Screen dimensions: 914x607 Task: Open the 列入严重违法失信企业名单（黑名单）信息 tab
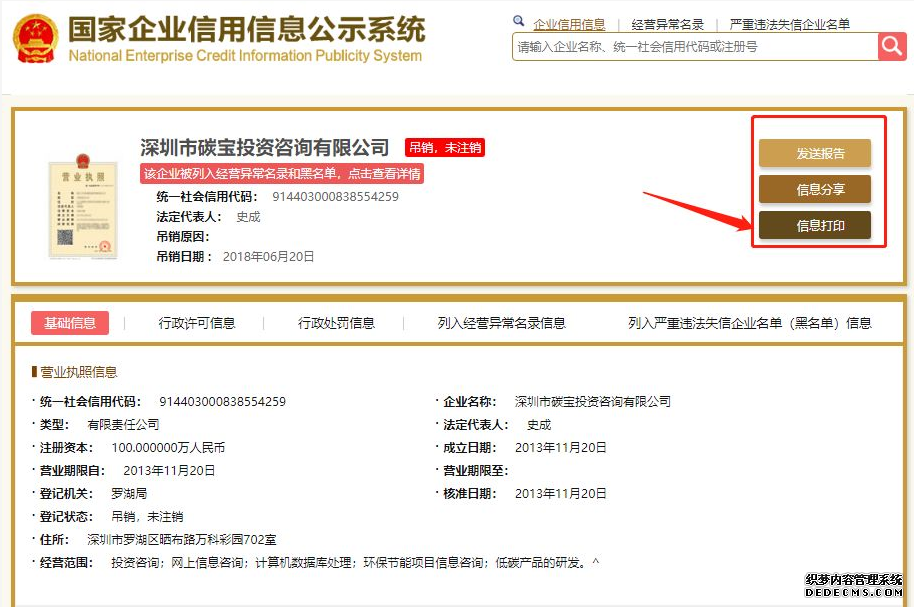click(749, 323)
